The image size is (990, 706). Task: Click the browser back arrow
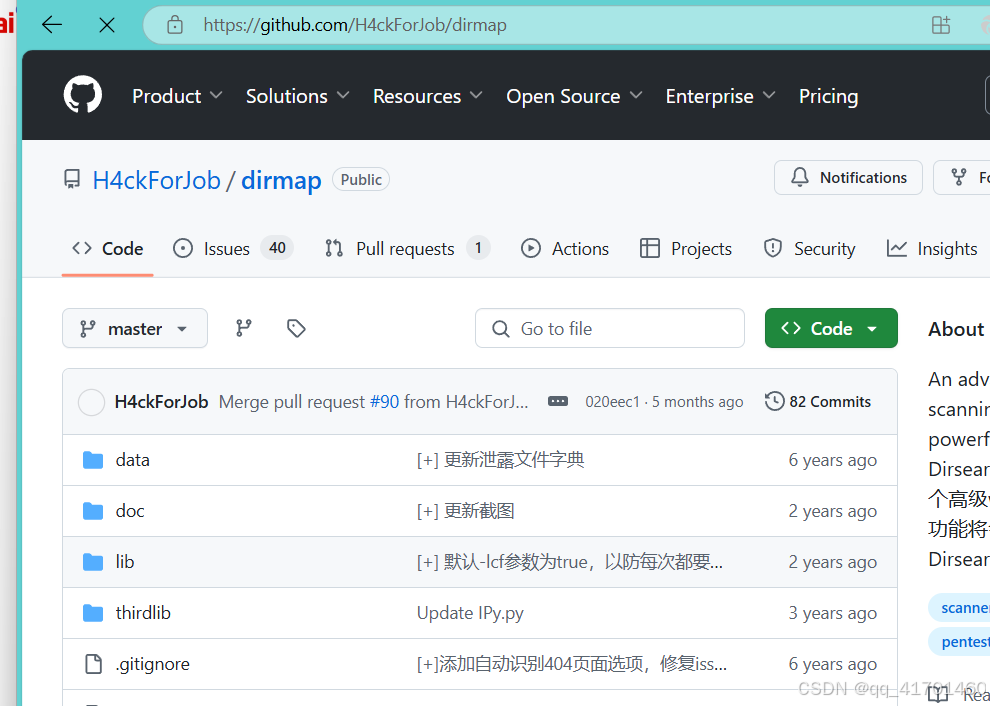[x=52, y=25]
